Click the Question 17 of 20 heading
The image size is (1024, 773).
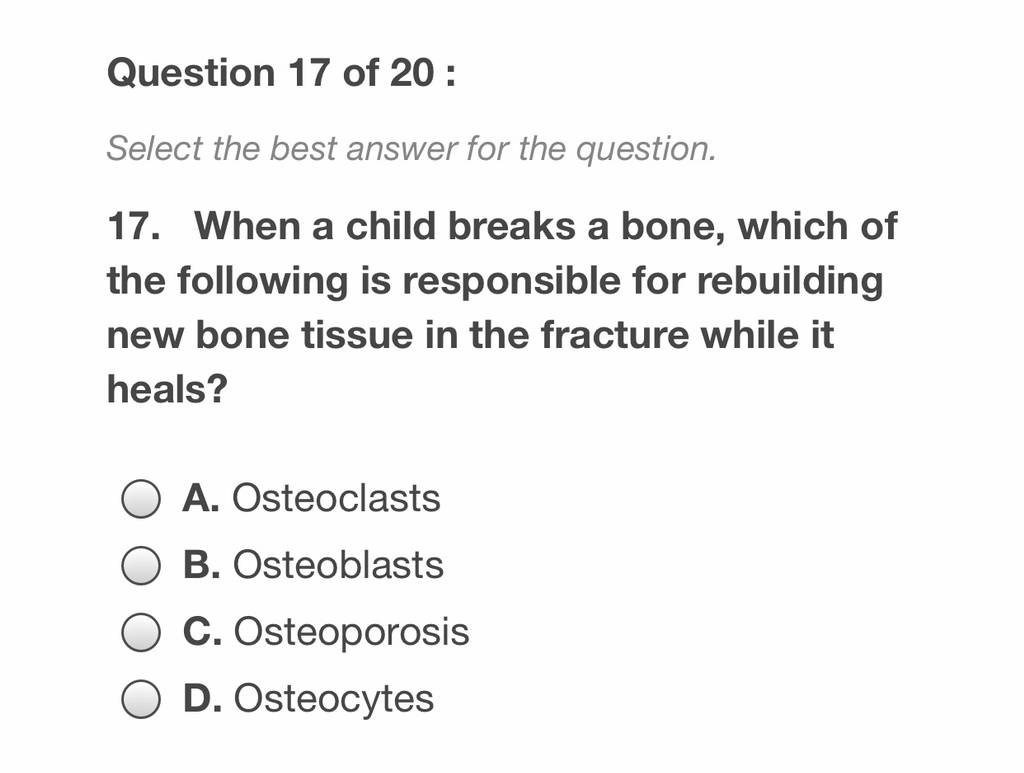pyautogui.click(x=281, y=72)
